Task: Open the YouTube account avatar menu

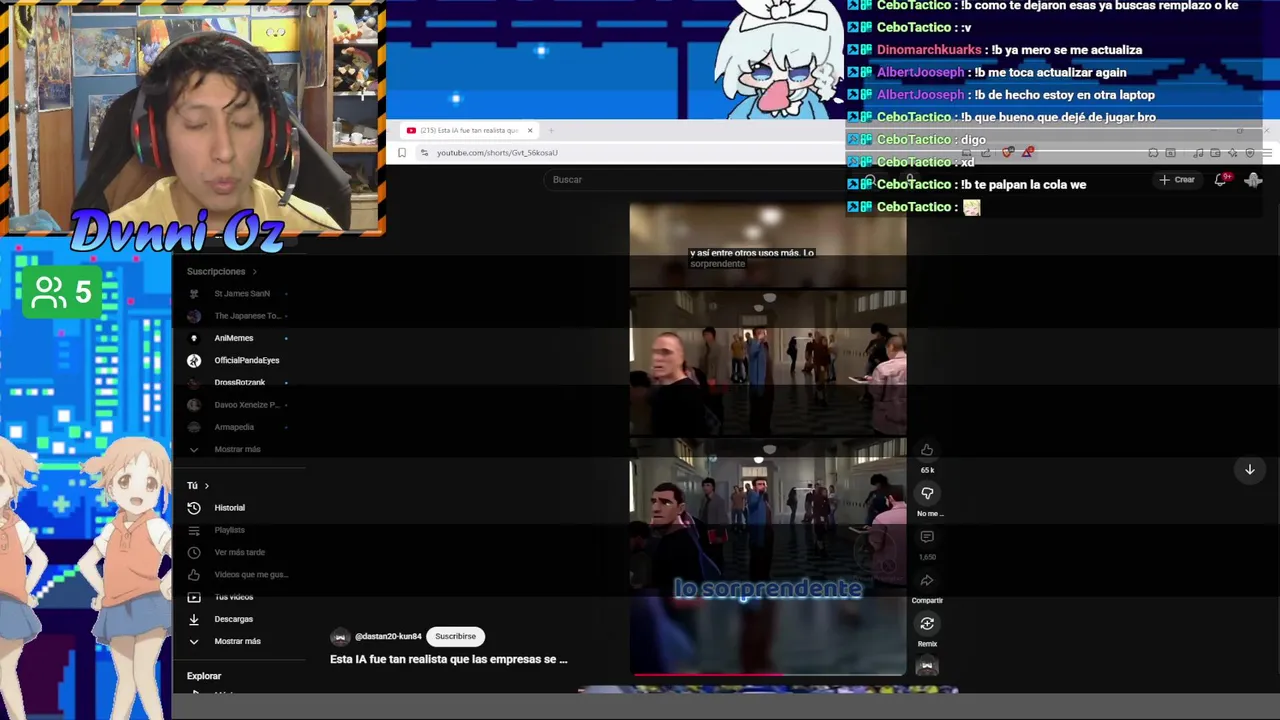Action: (x=1253, y=179)
